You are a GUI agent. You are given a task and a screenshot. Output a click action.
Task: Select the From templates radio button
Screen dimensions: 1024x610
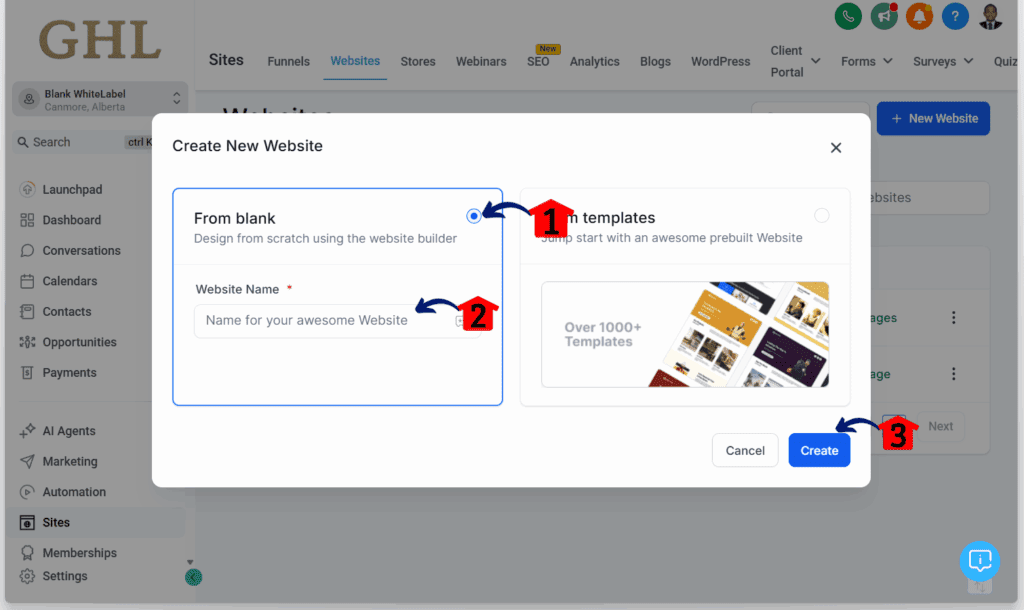(x=822, y=216)
